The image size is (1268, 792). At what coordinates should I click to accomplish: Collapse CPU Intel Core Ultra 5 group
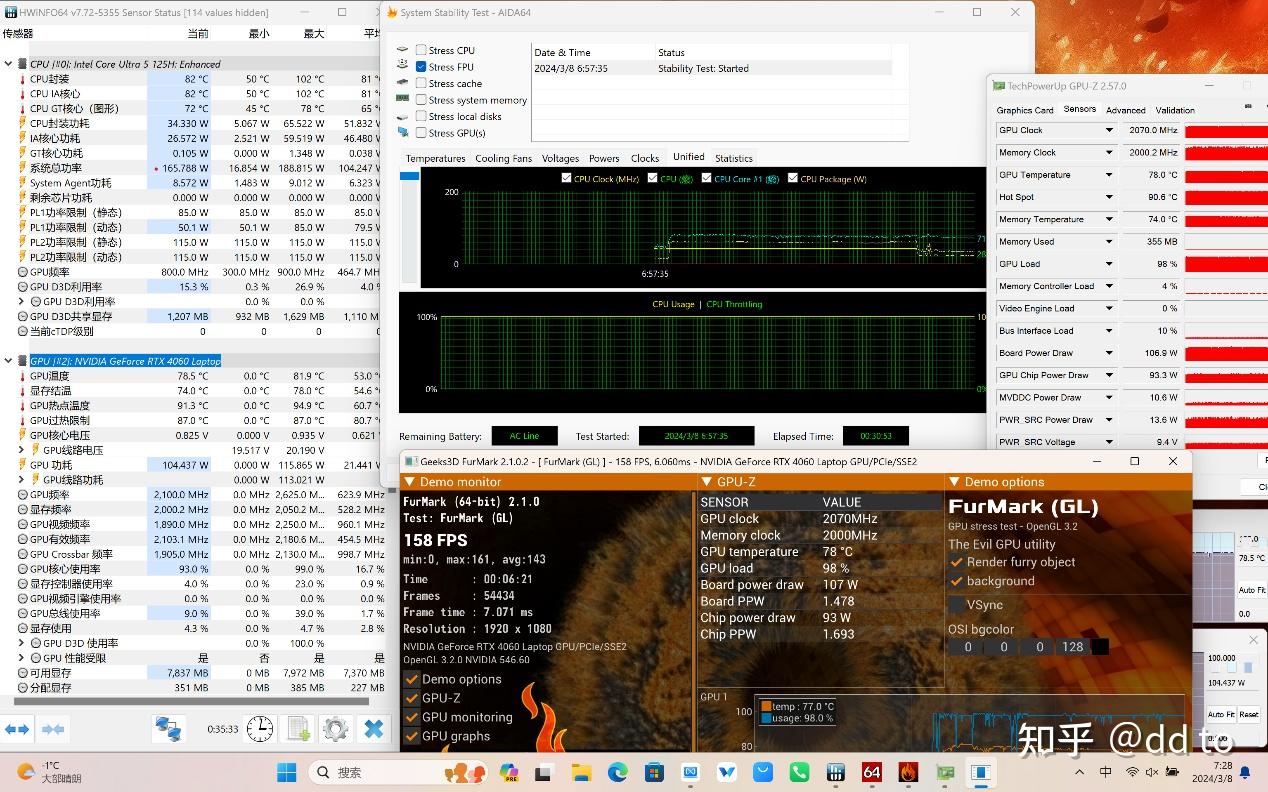click(x=8, y=64)
